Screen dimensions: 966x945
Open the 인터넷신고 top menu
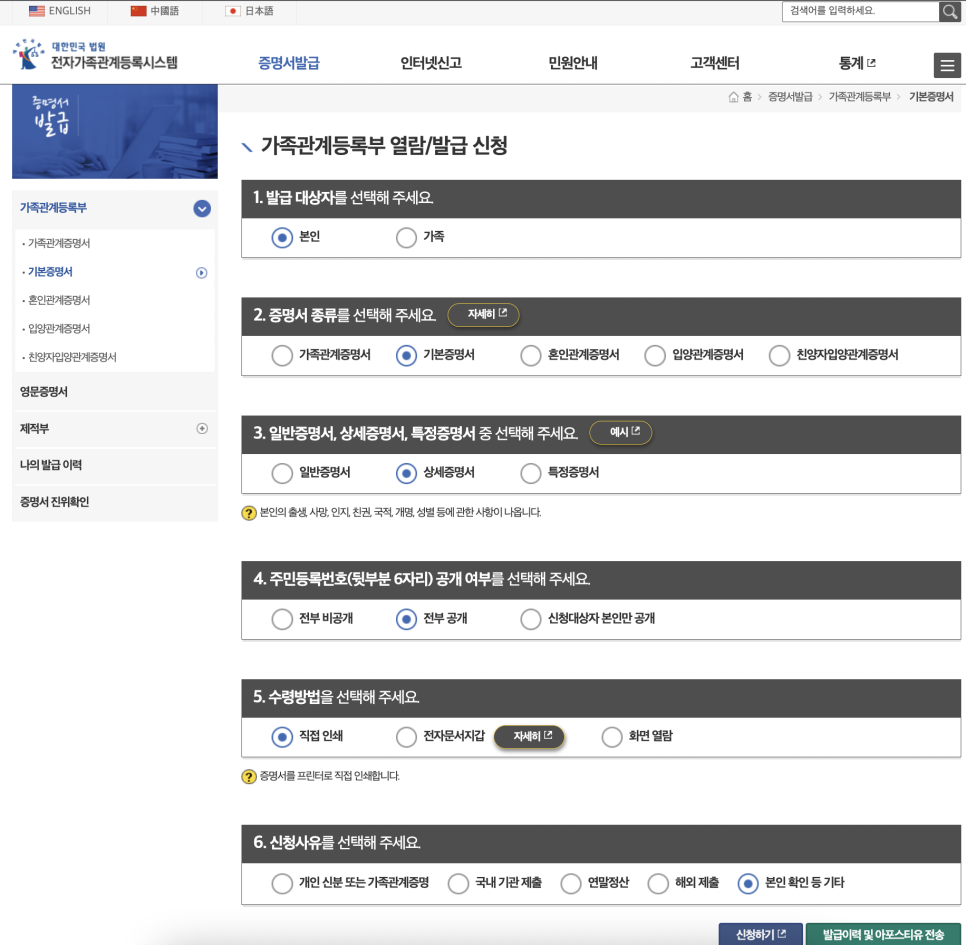(x=431, y=63)
